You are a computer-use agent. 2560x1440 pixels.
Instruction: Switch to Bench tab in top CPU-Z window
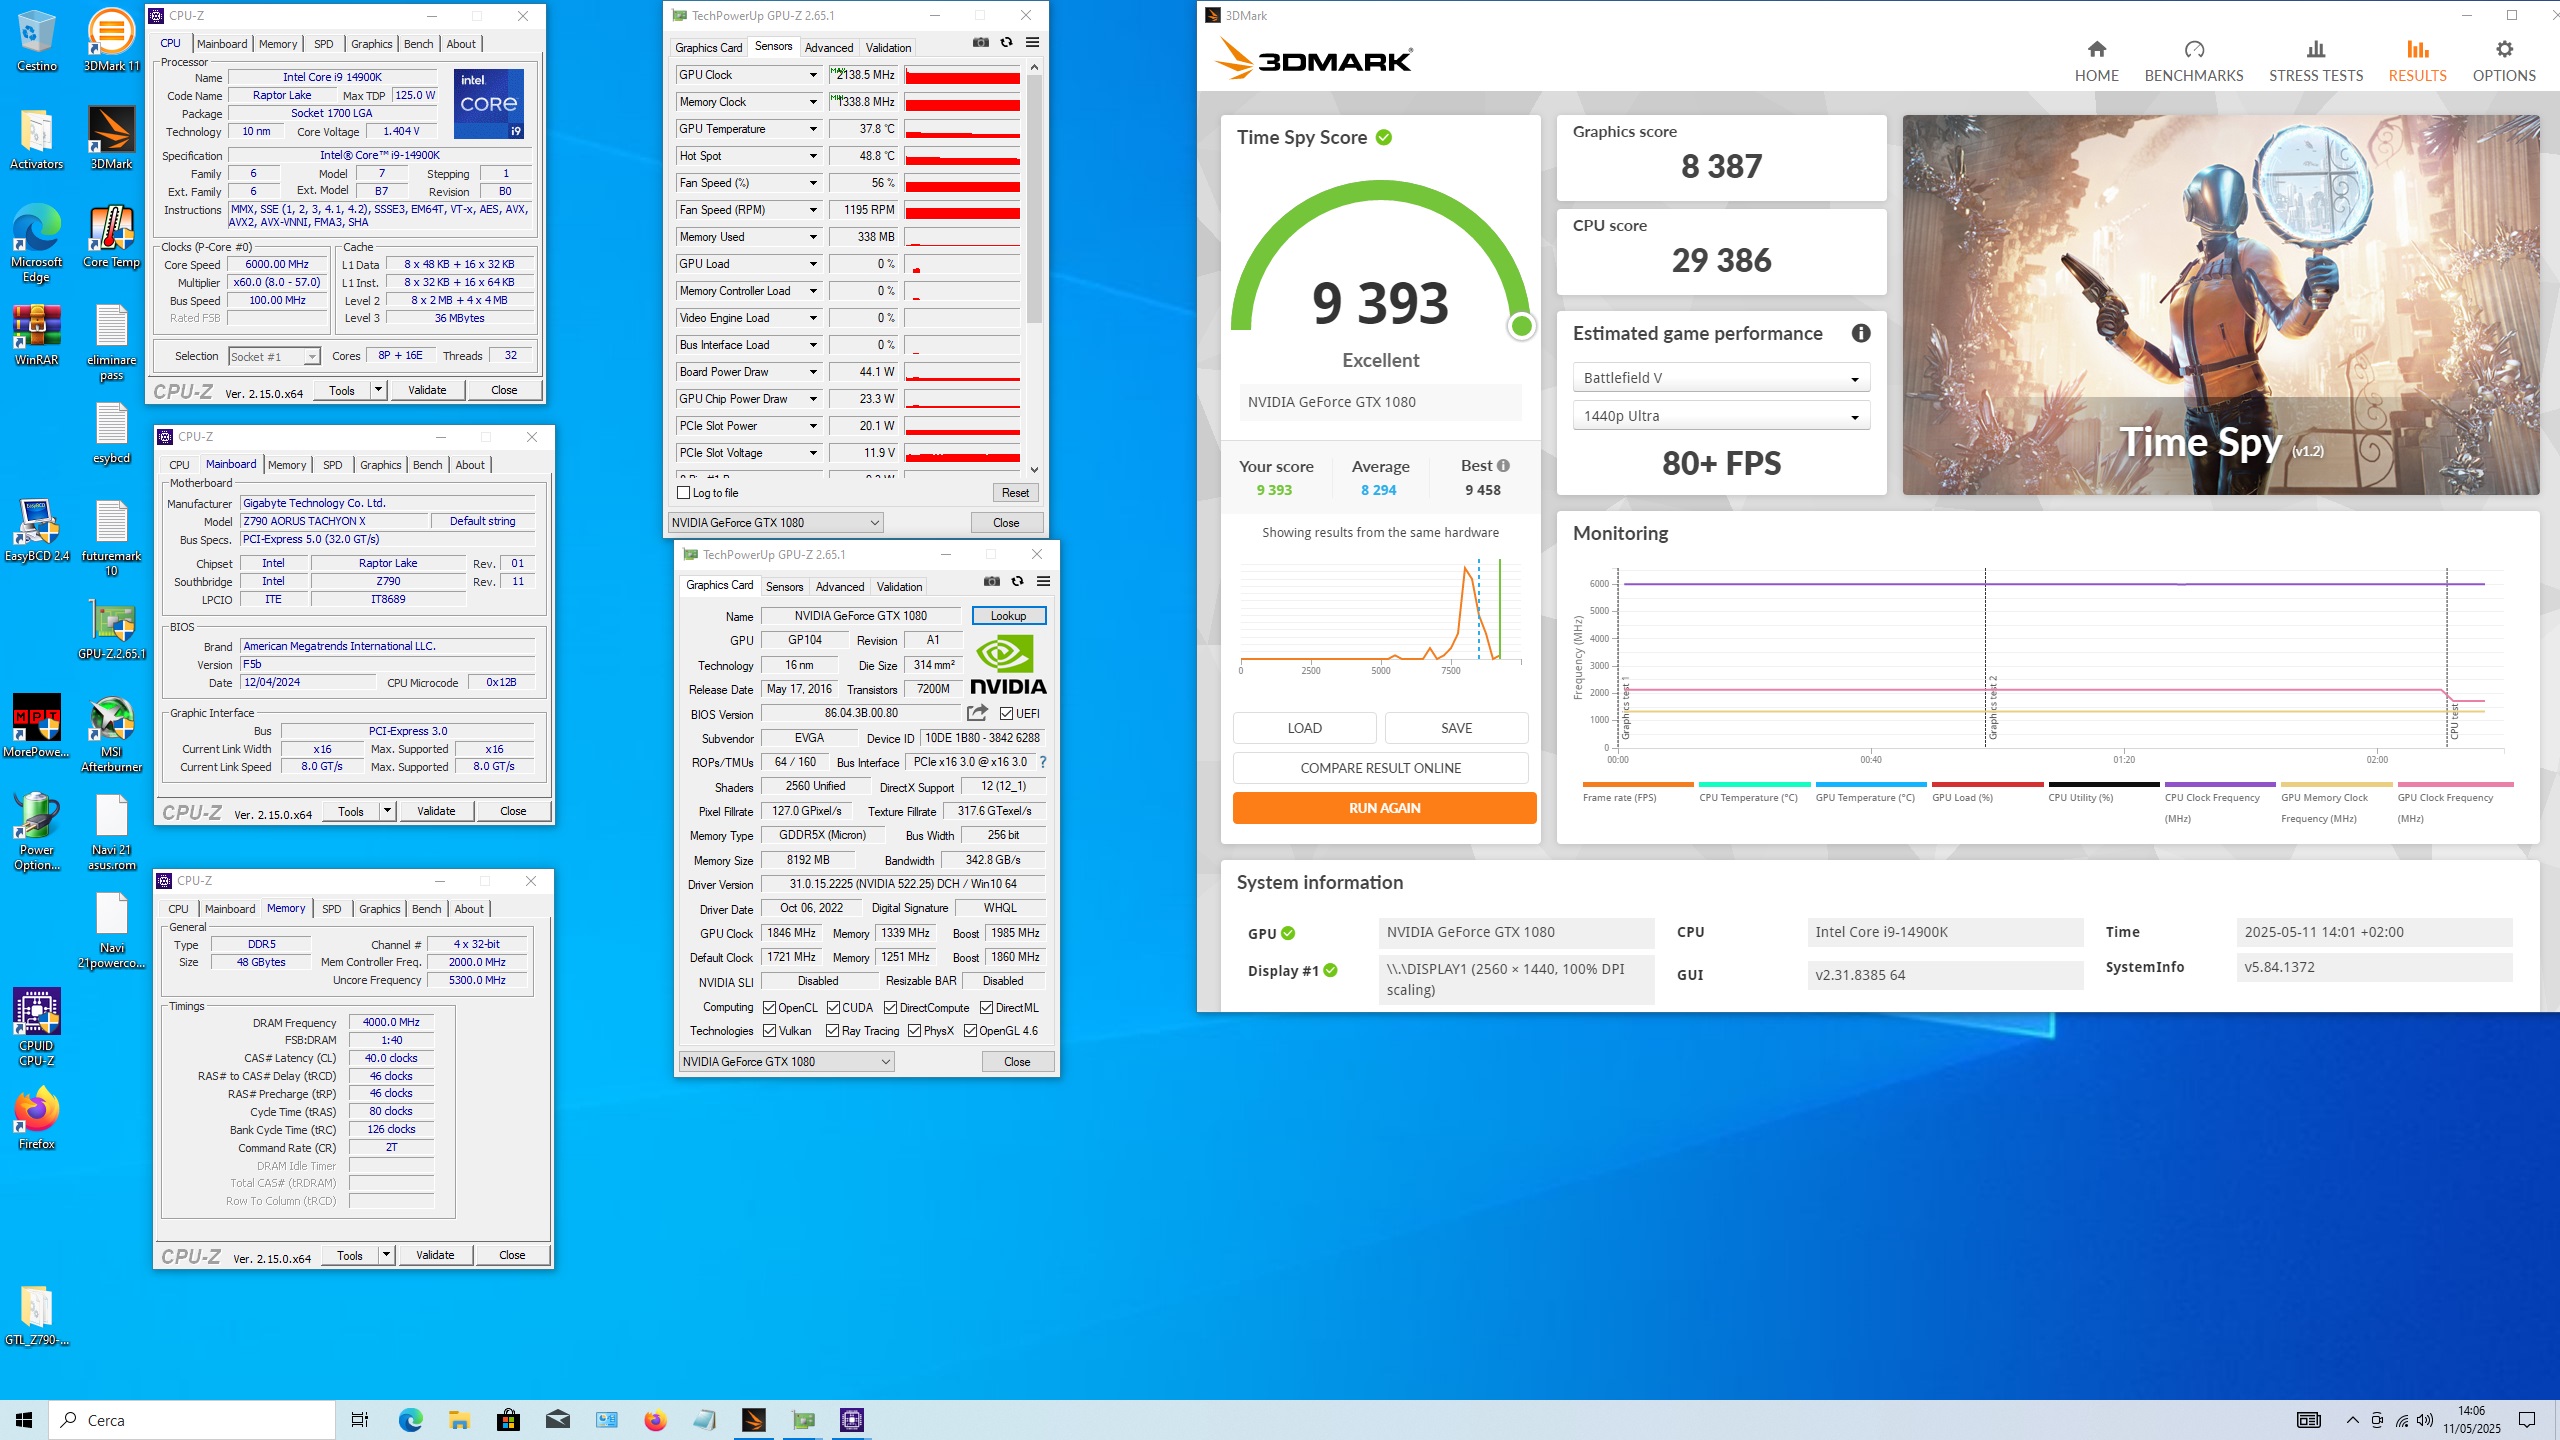click(418, 44)
